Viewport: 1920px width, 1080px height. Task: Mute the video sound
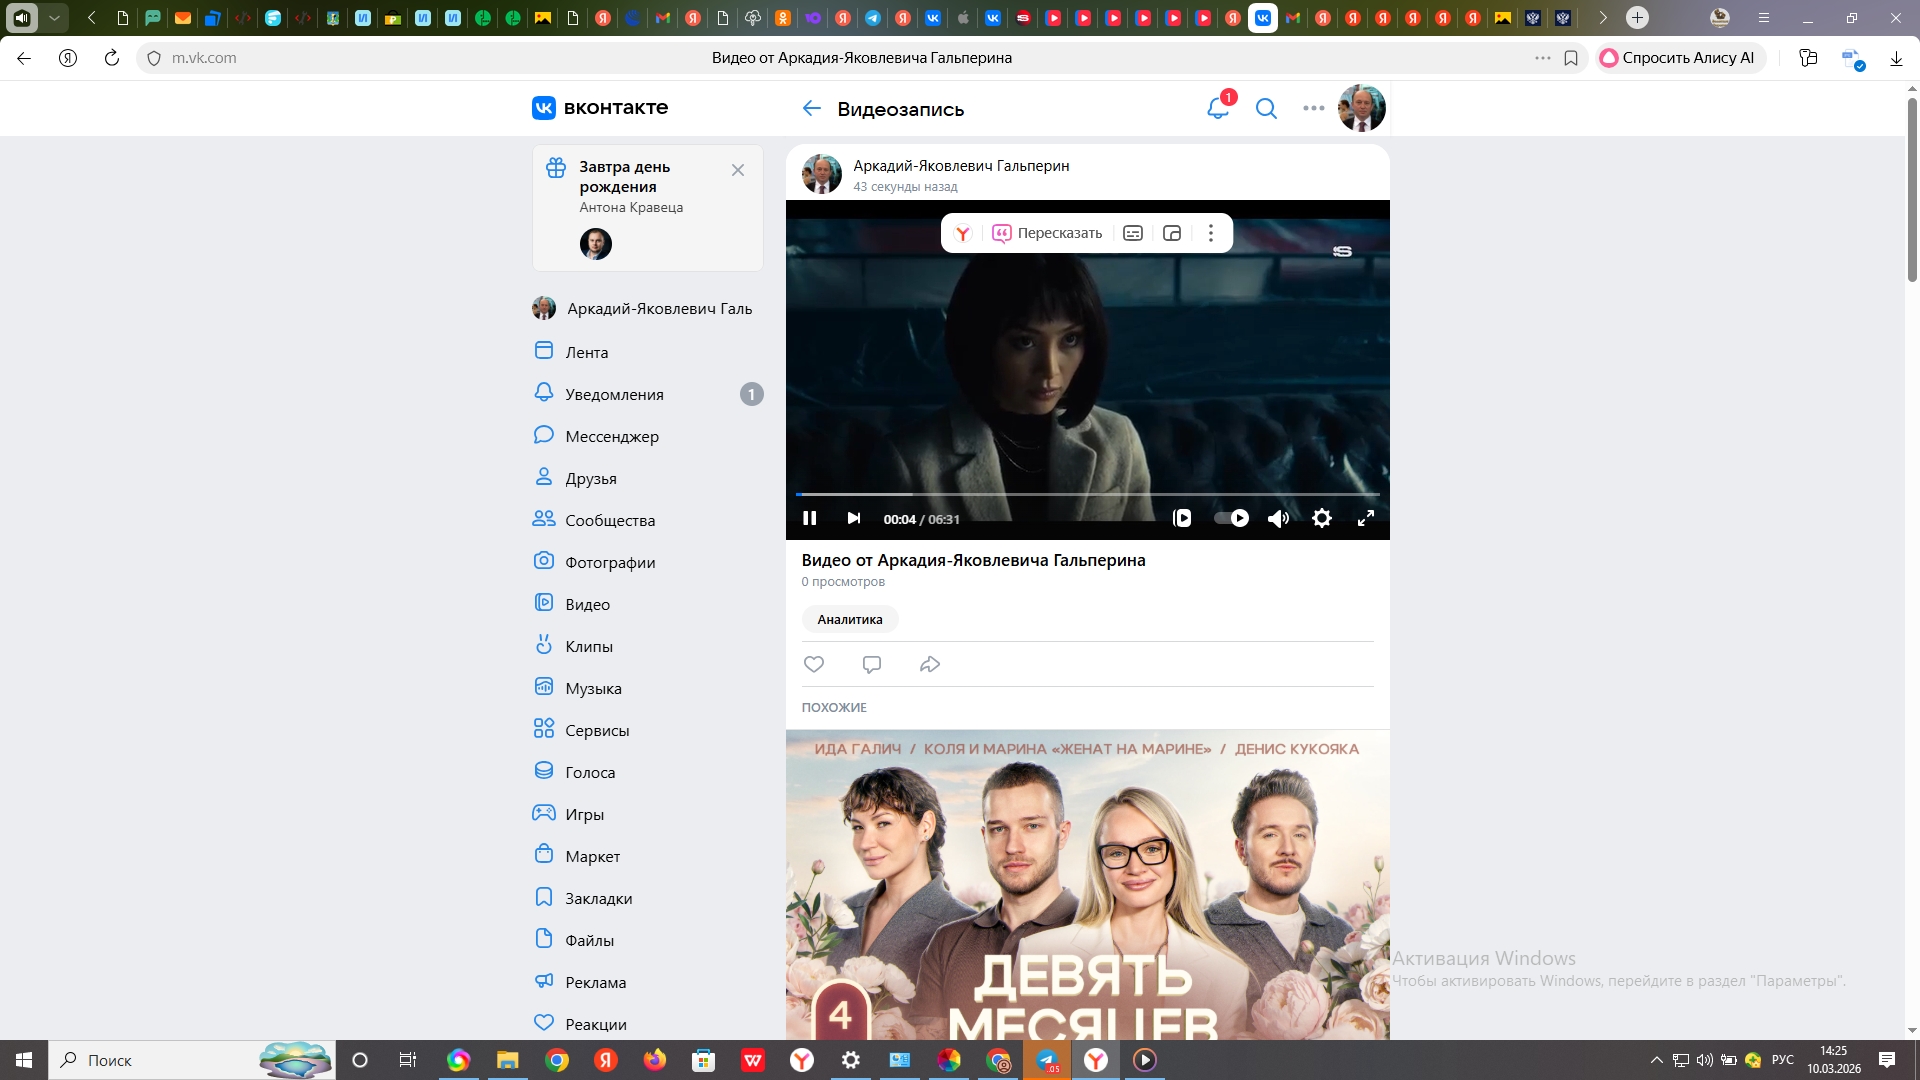tap(1278, 518)
